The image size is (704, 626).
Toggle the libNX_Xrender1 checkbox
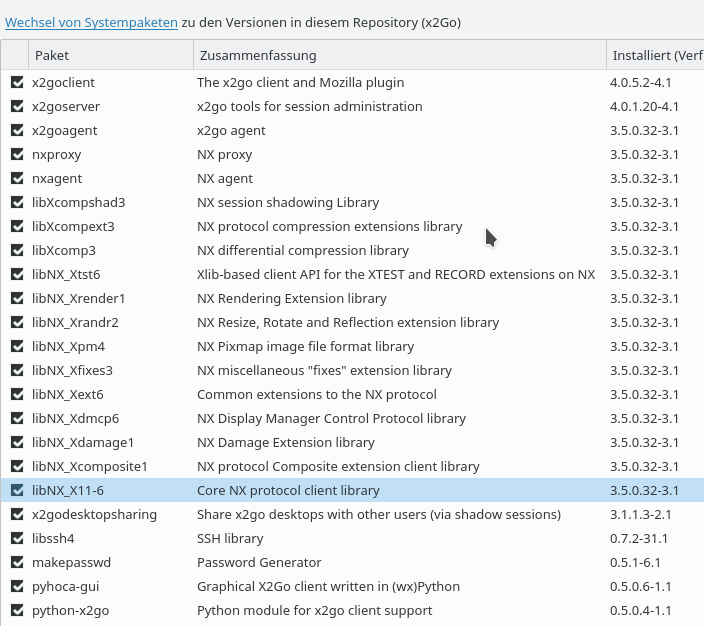[17, 298]
